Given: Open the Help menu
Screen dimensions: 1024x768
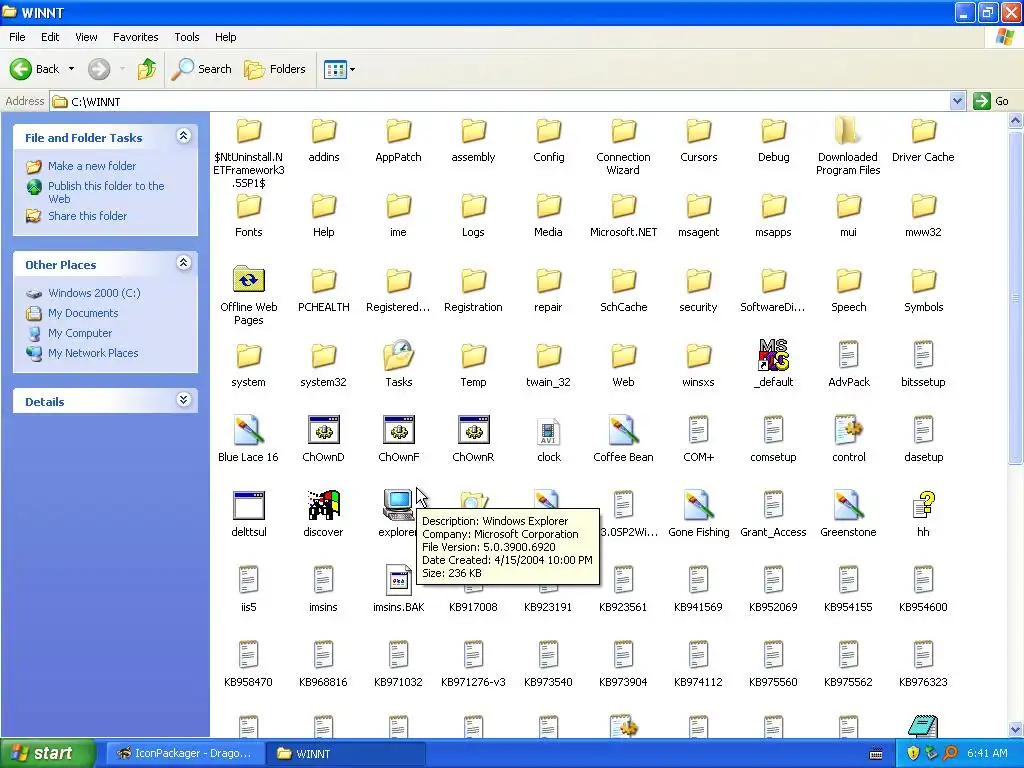Looking at the screenshot, I should pos(226,37).
